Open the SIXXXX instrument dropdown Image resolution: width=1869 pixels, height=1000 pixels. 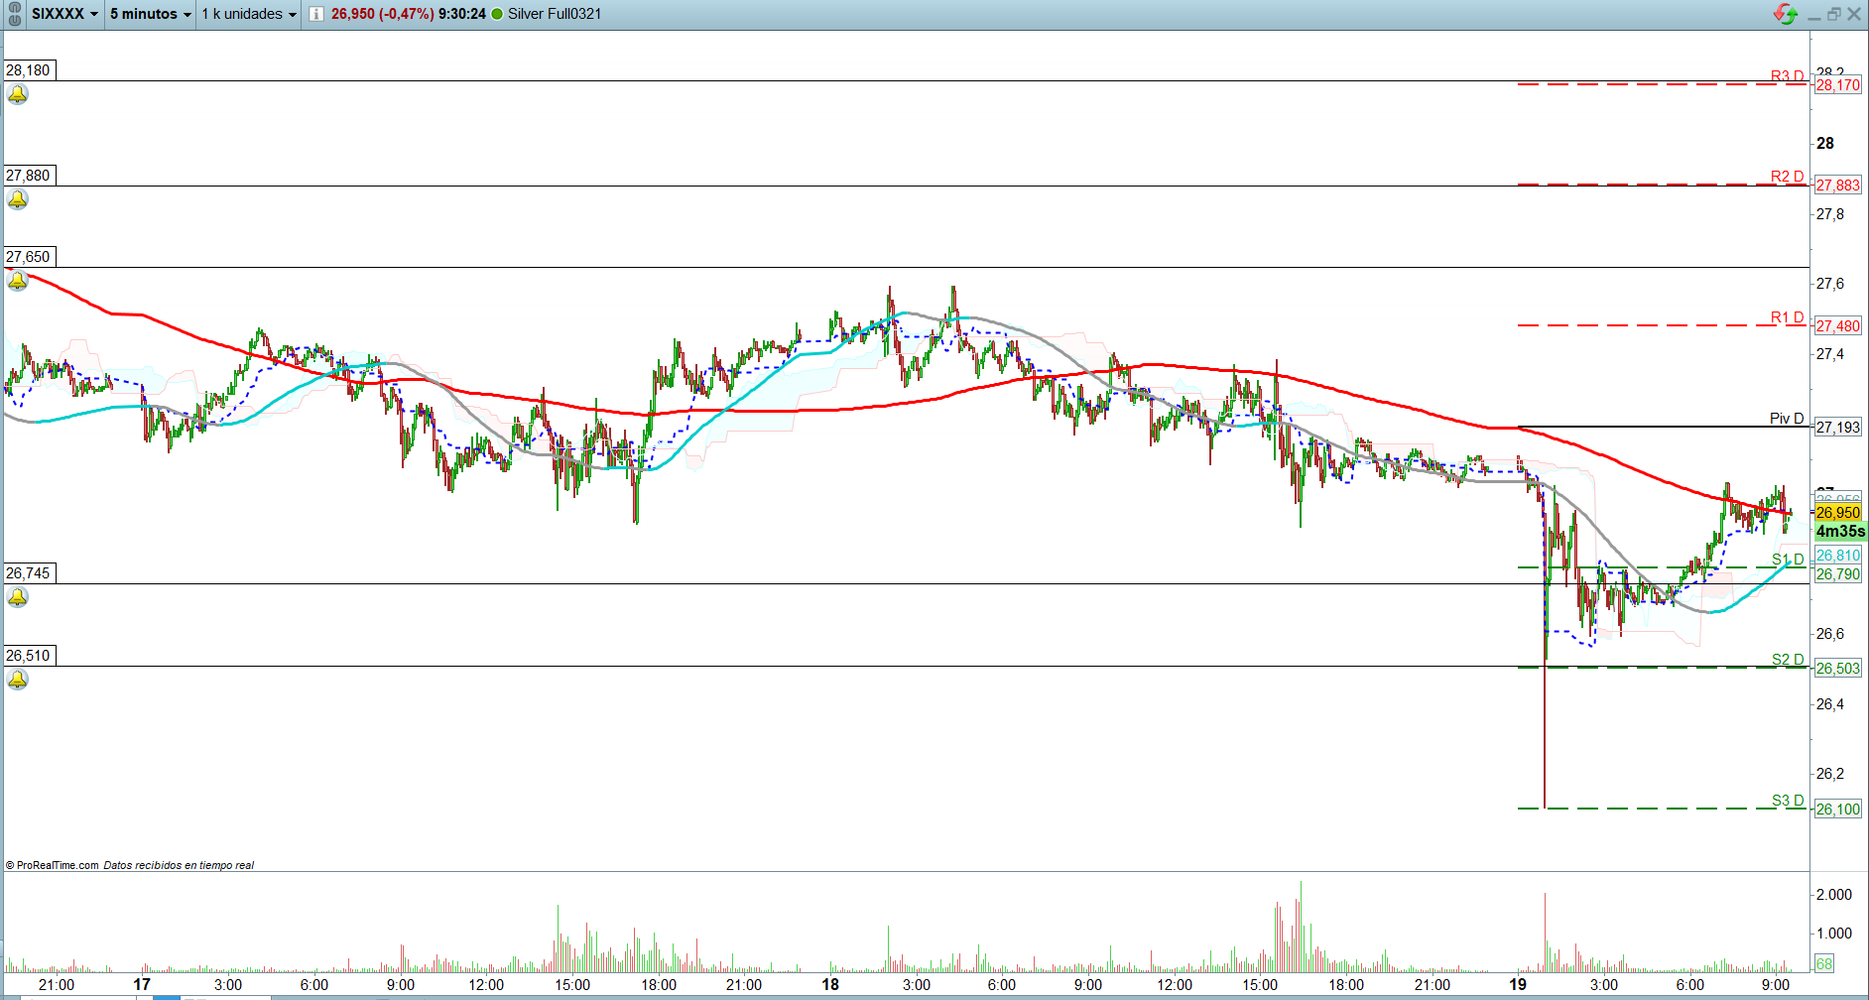(65, 14)
